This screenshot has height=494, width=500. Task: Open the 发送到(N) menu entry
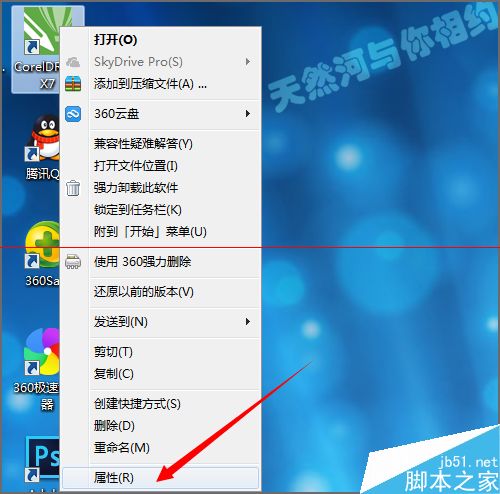(160, 322)
